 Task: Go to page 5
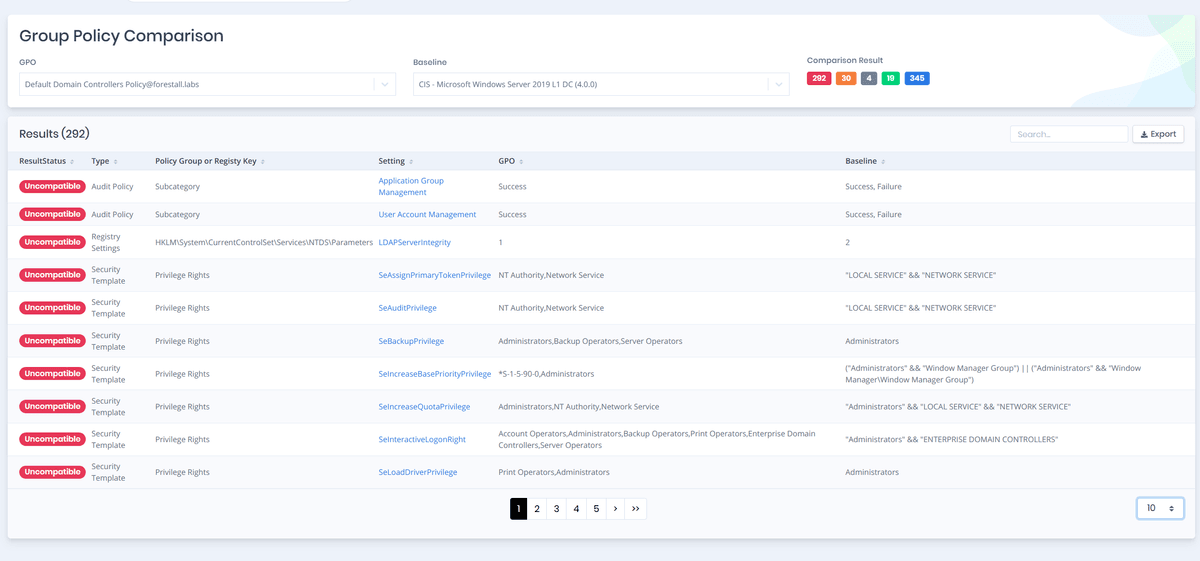[596, 509]
